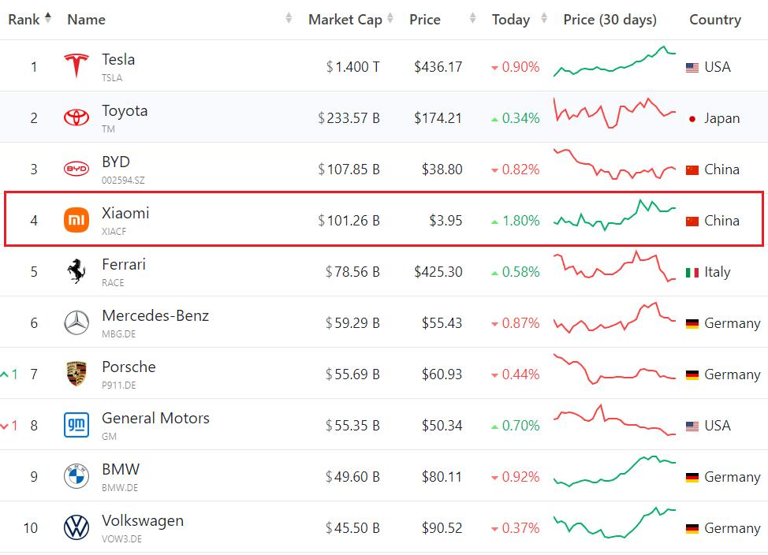Open the BMW company link
The width and height of the screenshot is (768, 555).
pyautogui.click(x=120, y=469)
